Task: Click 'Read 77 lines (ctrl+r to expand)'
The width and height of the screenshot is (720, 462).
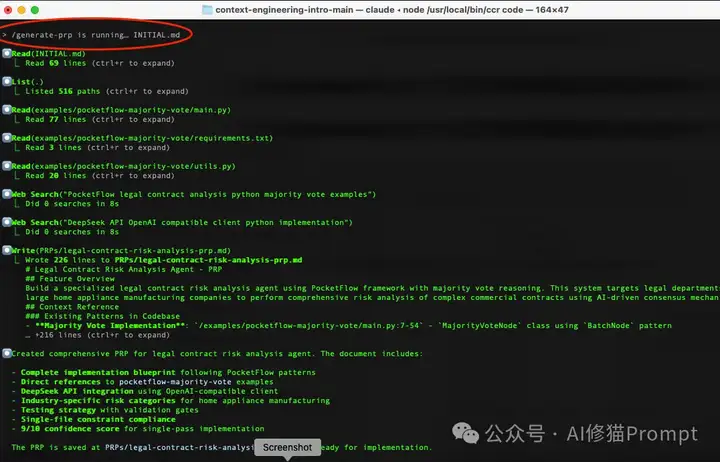Action: [100, 119]
